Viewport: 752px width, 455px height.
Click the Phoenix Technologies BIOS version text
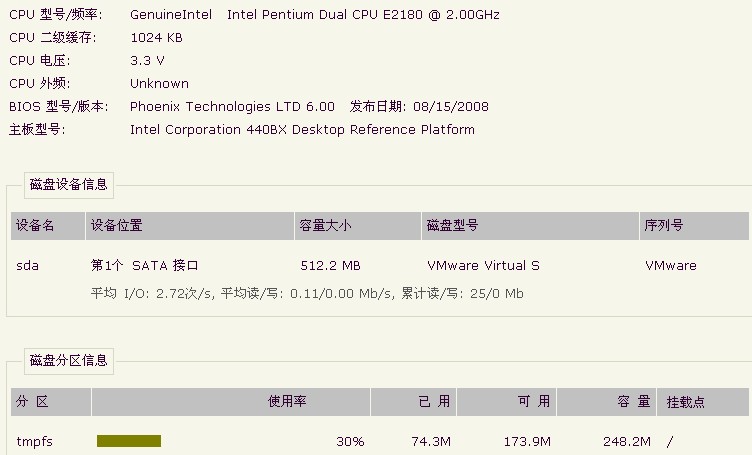pyautogui.click(x=233, y=106)
